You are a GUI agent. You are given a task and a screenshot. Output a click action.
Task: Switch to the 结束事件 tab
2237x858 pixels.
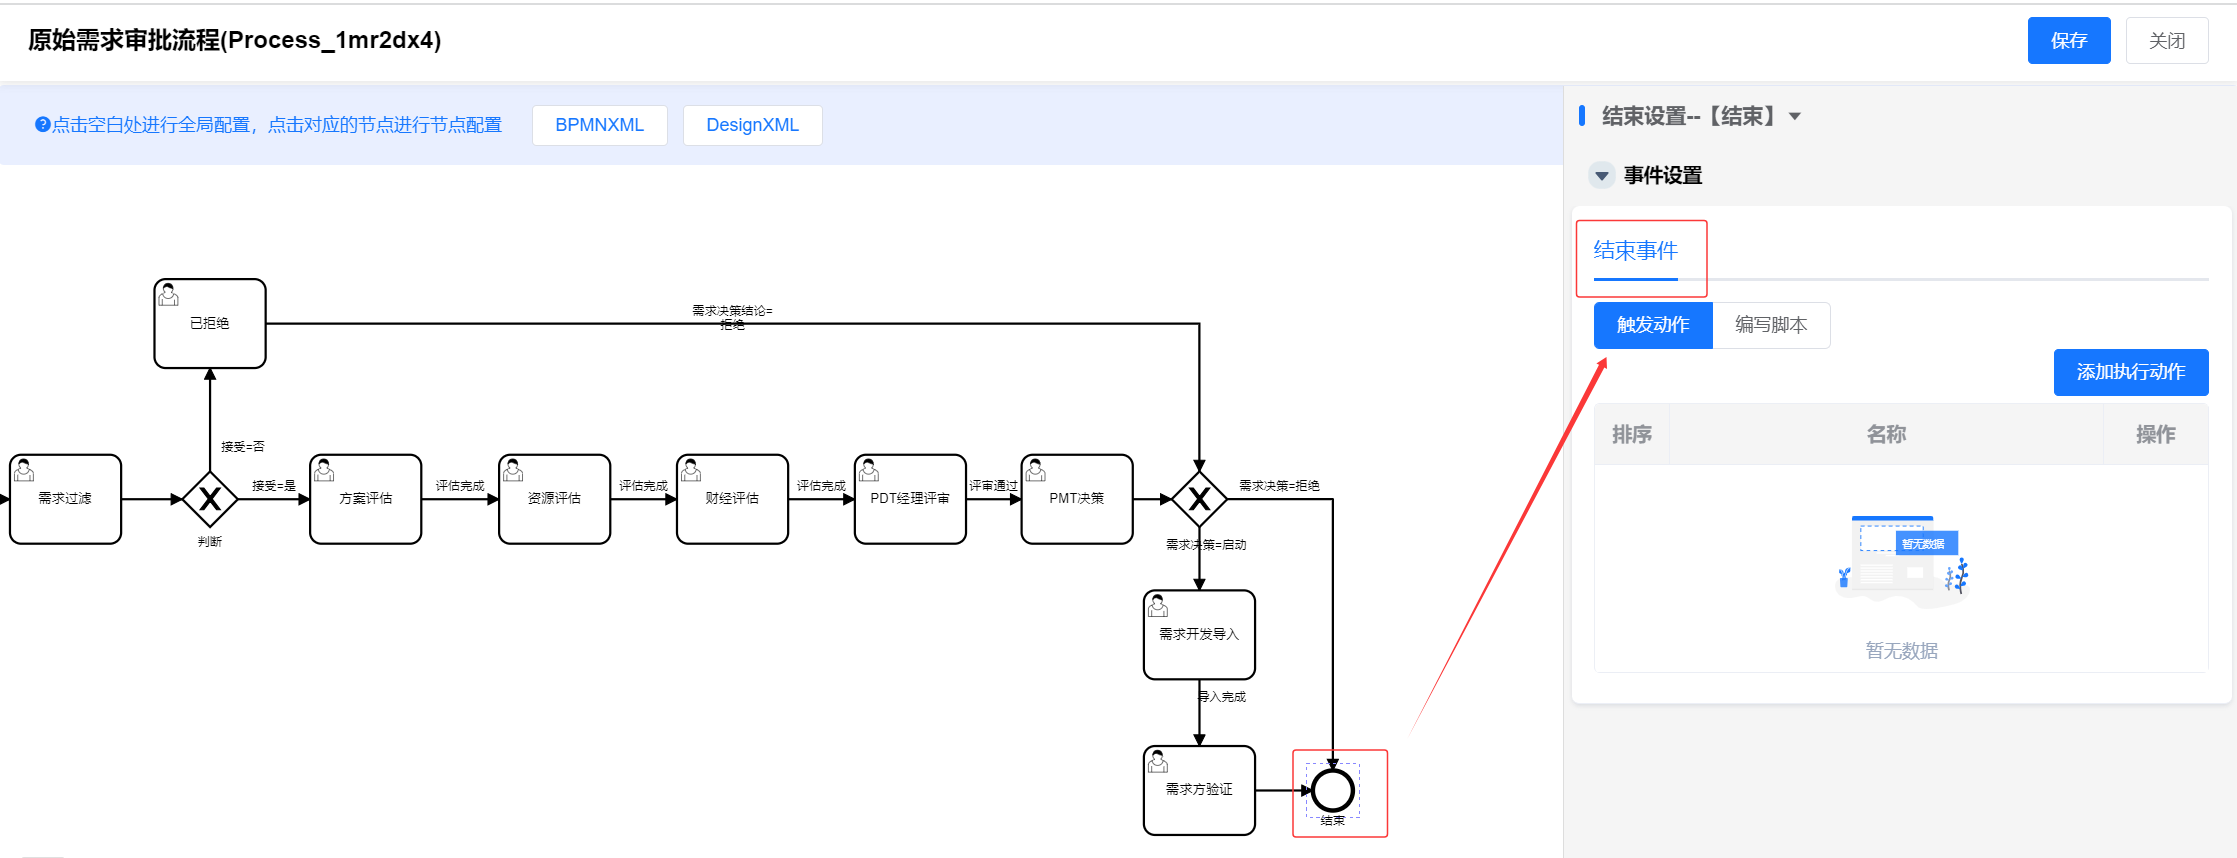click(x=1635, y=251)
